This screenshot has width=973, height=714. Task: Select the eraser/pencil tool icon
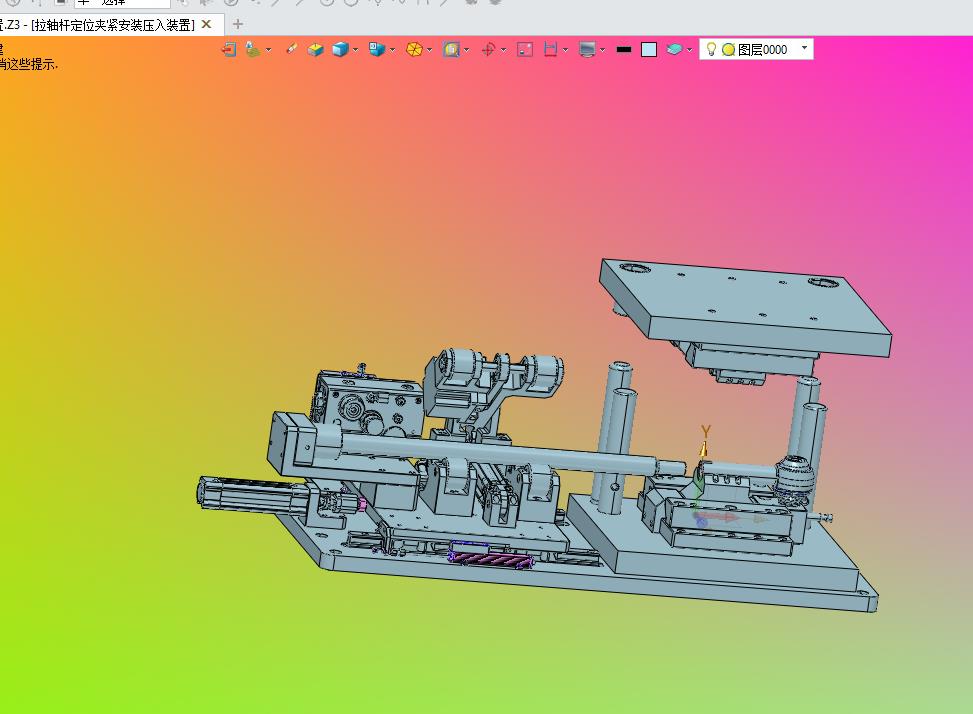[291, 49]
